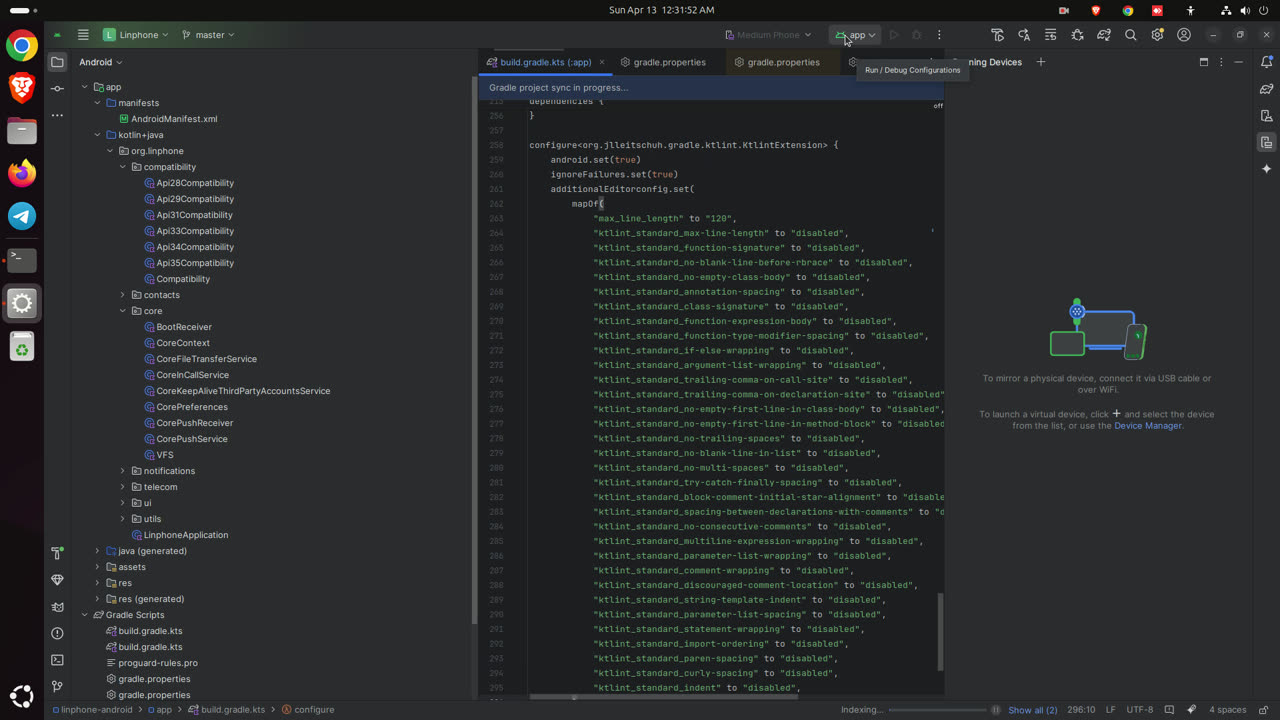Screen dimensions: 1280x720
Task: Click Attach Debugger to Android Process icon
Action: 1077,35
